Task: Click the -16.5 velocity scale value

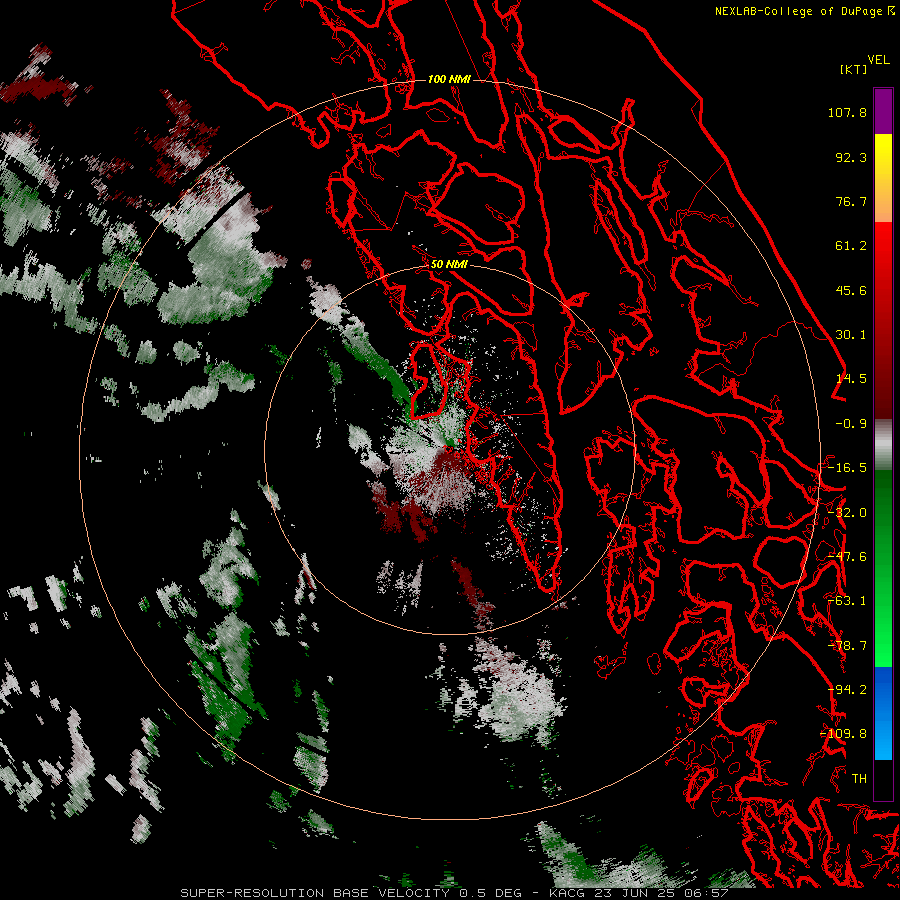Action: tap(847, 468)
